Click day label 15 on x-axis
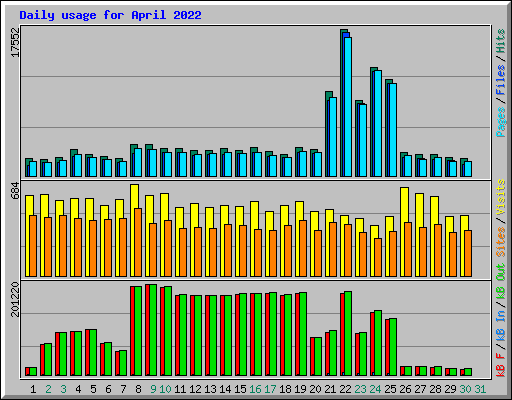 click(x=240, y=389)
